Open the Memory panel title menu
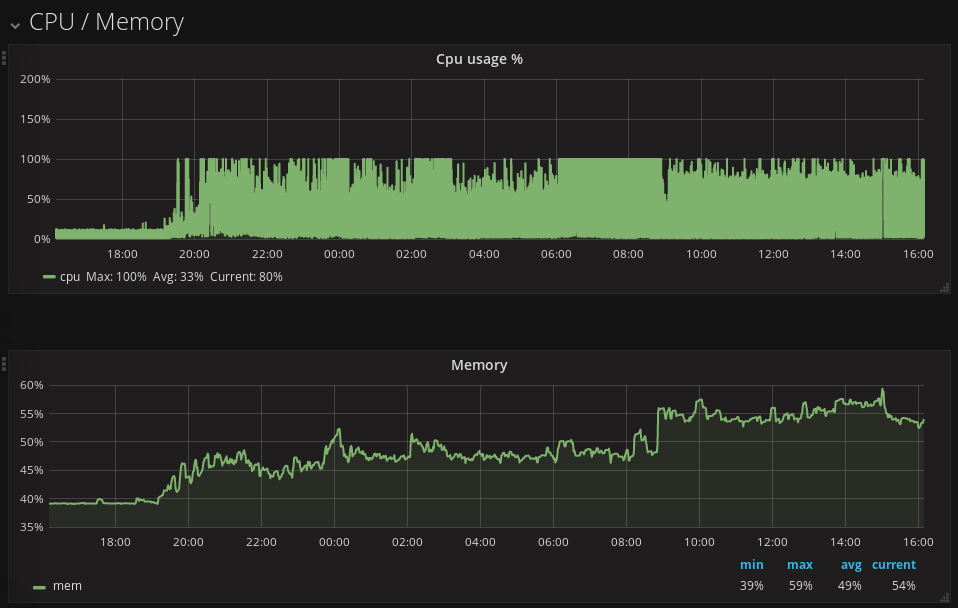This screenshot has height=608, width=958. click(479, 365)
